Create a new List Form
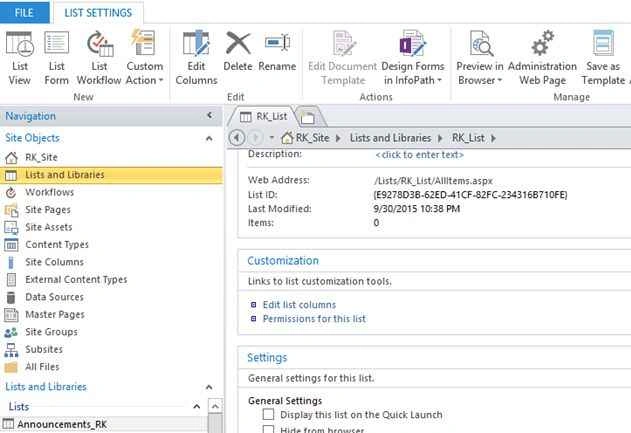Image resolution: width=631 pixels, height=433 pixels. (x=56, y=58)
